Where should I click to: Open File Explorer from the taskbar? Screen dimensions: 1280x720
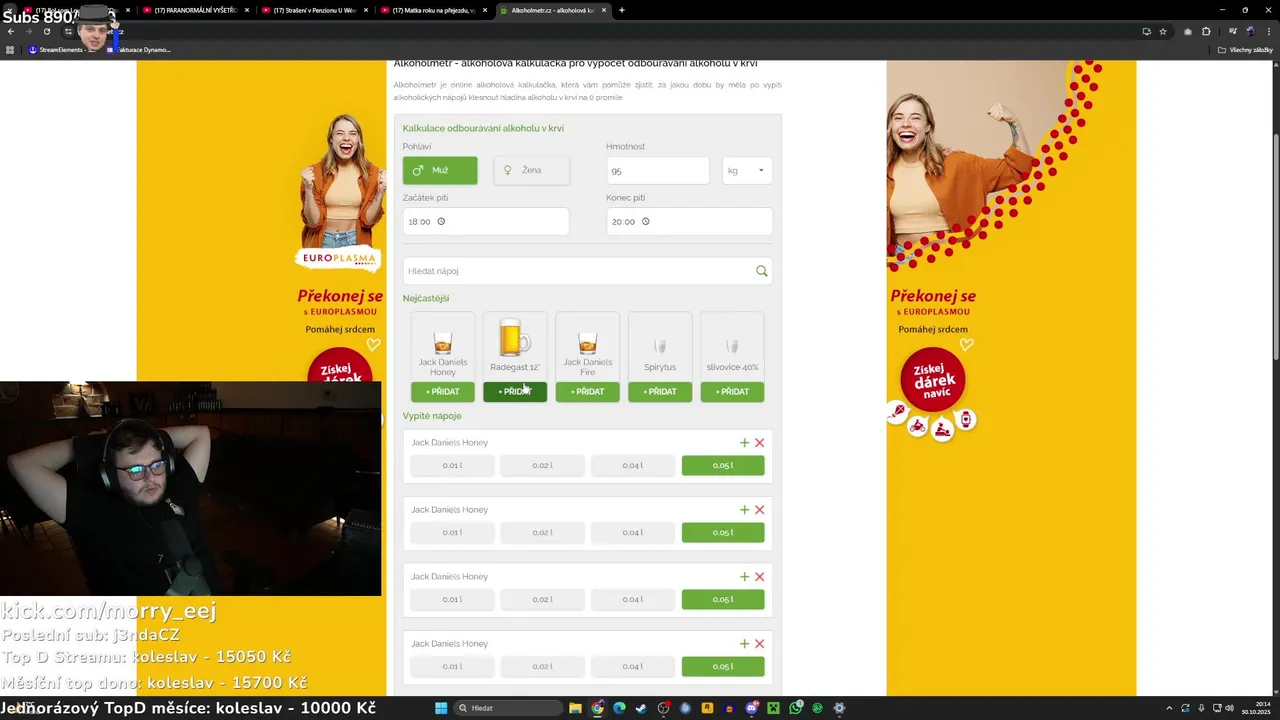click(576, 708)
